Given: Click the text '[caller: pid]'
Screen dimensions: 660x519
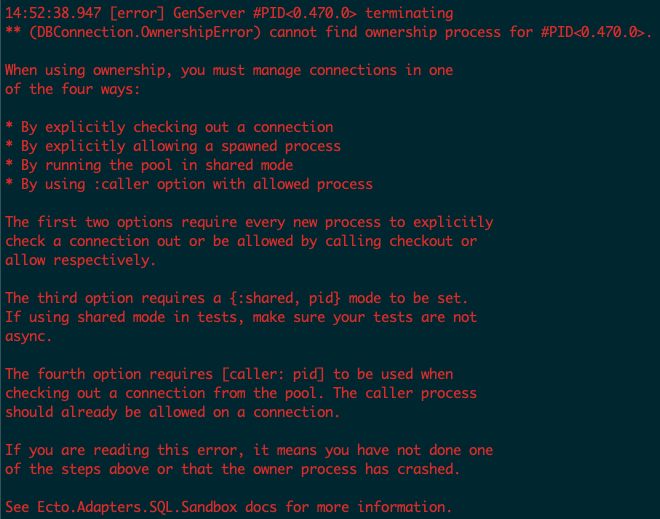Looking at the screenshot, I should 273,374.
